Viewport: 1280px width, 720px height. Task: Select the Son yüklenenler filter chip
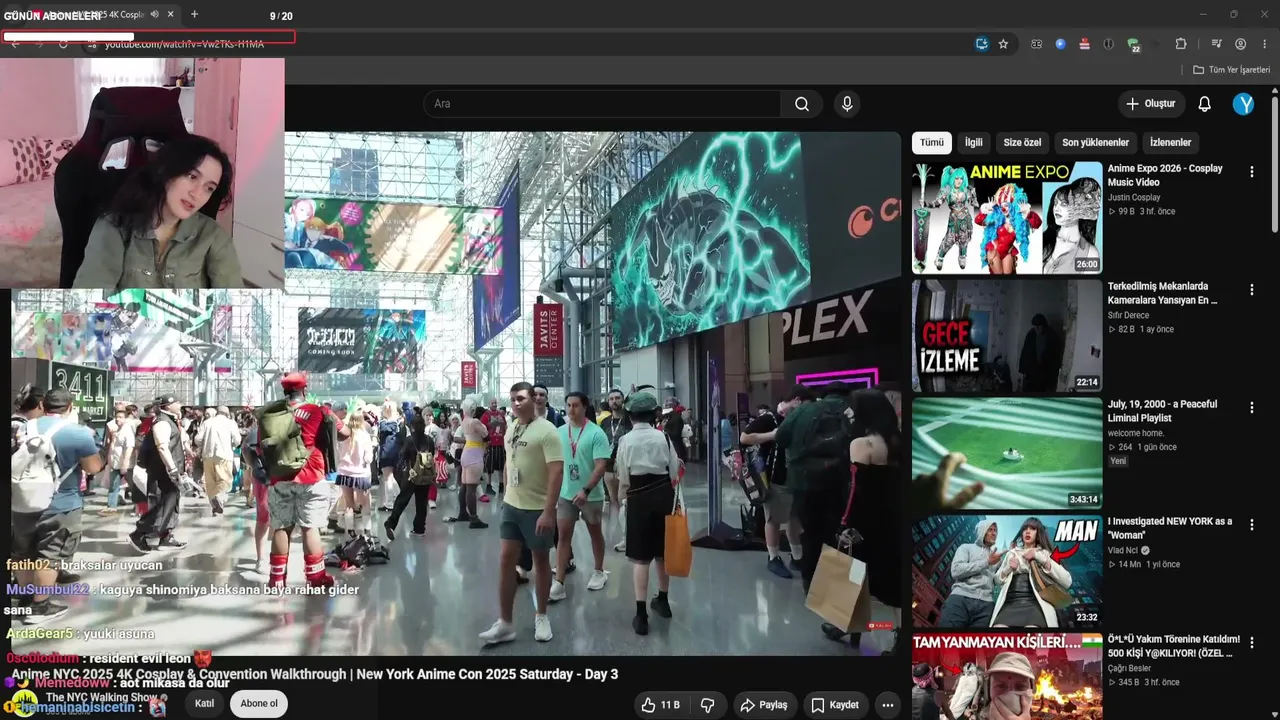(1095, 143)
